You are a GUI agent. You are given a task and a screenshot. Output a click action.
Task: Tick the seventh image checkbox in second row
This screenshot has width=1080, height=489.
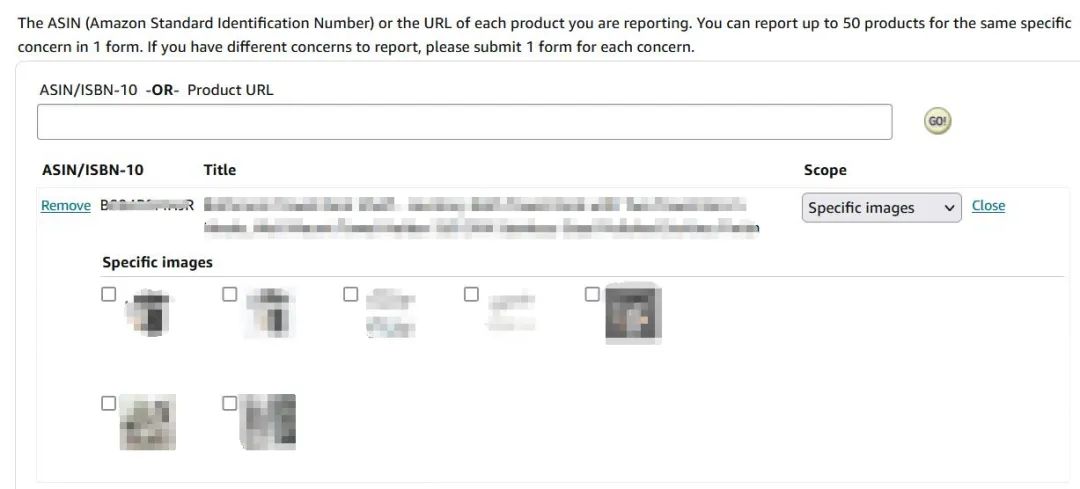click(230, 403)
